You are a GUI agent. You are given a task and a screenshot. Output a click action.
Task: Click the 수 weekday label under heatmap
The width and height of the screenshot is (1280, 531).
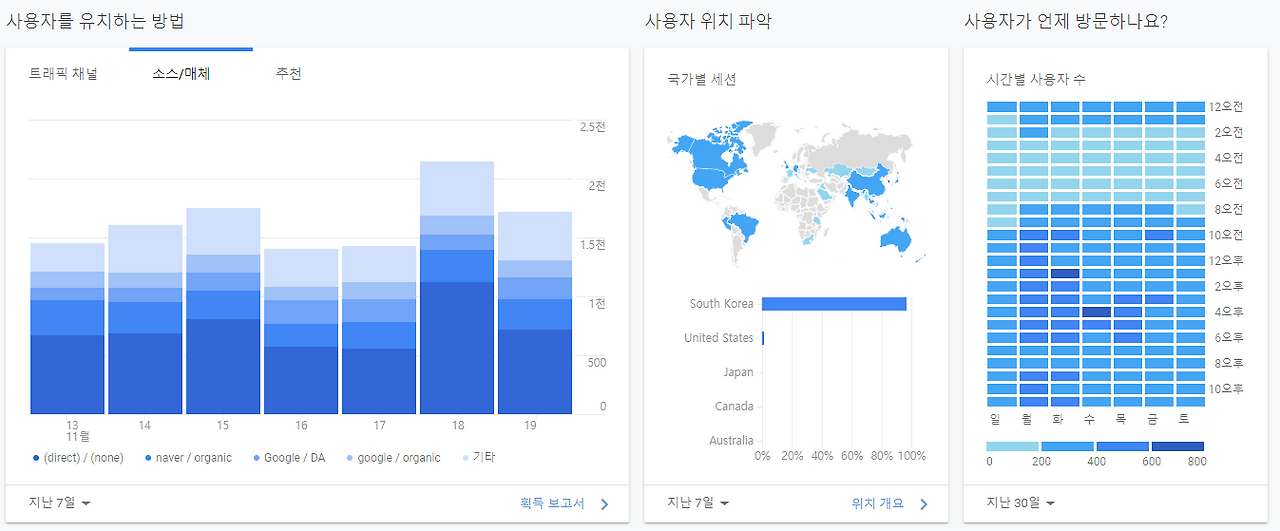1089,419
